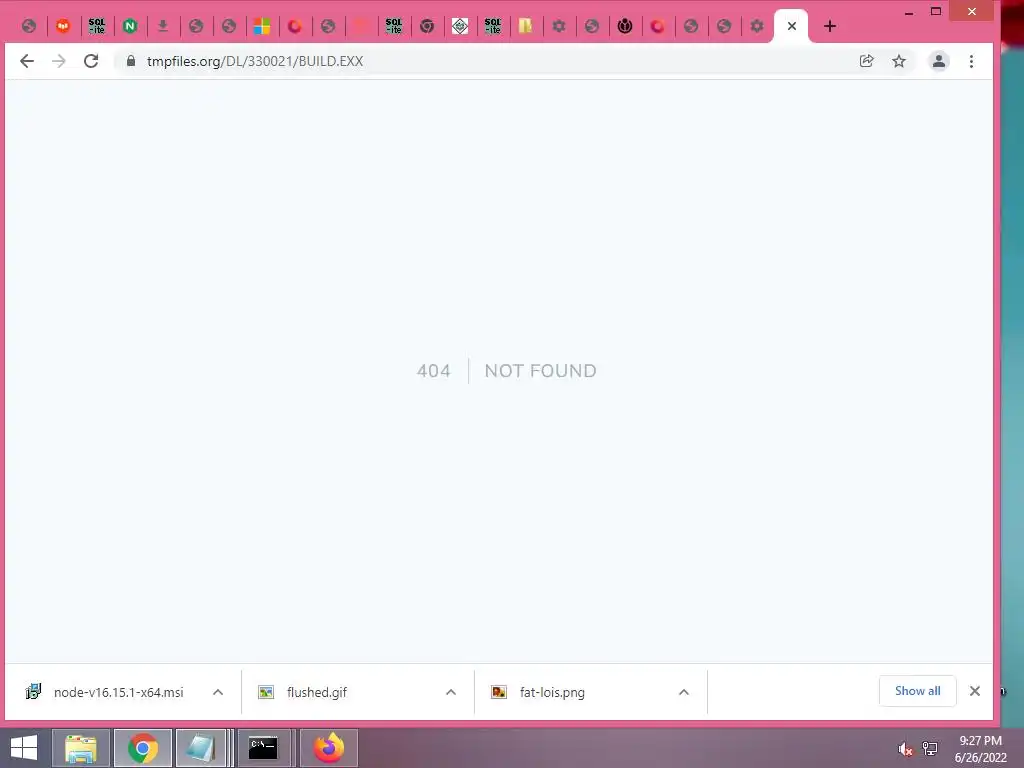Share this page using the share icon

tap(866, 61)
